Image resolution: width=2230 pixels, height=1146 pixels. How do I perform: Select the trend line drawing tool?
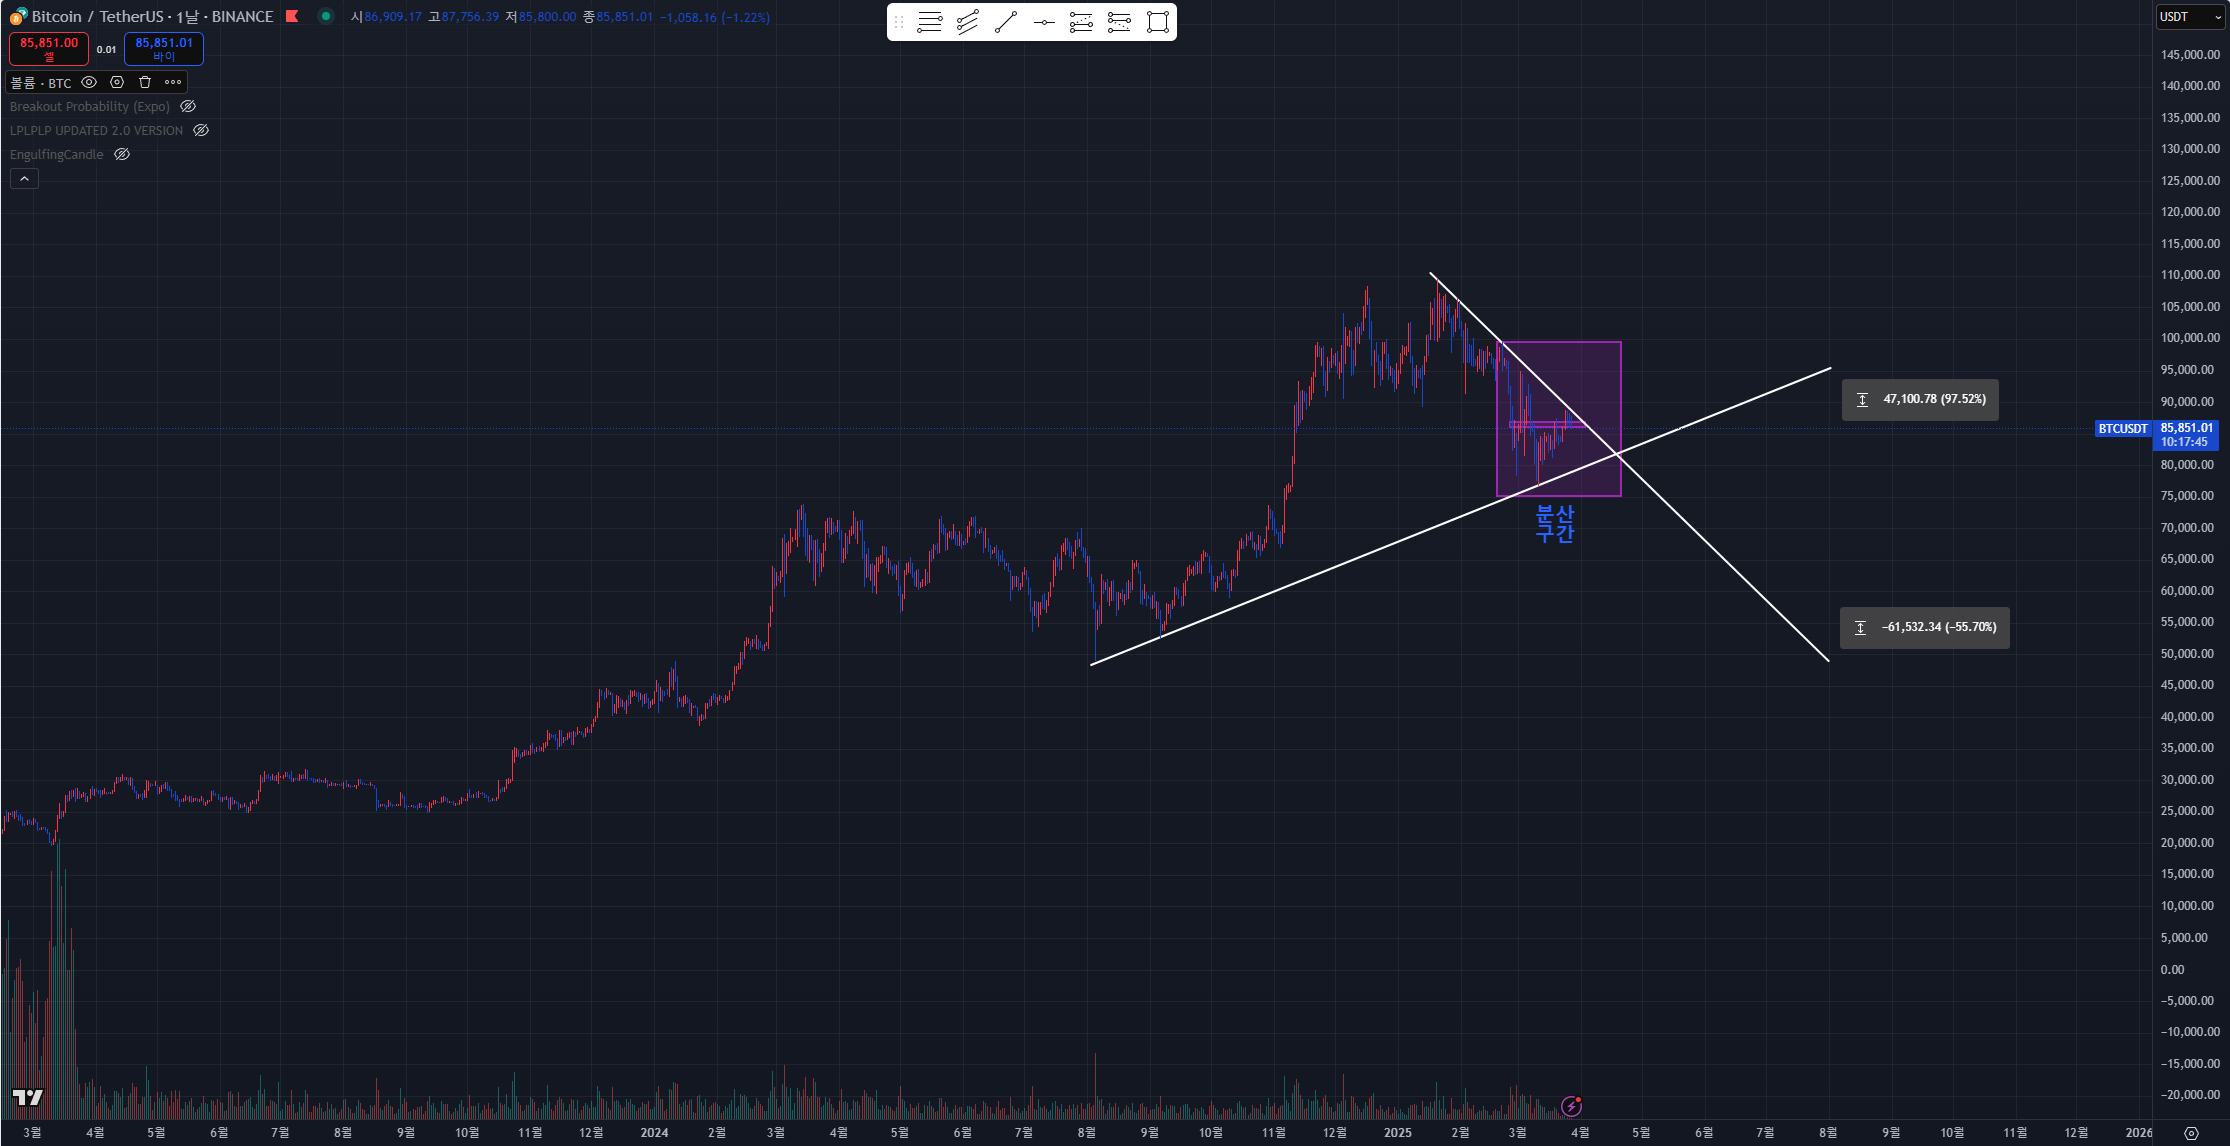coord(1006,22)
